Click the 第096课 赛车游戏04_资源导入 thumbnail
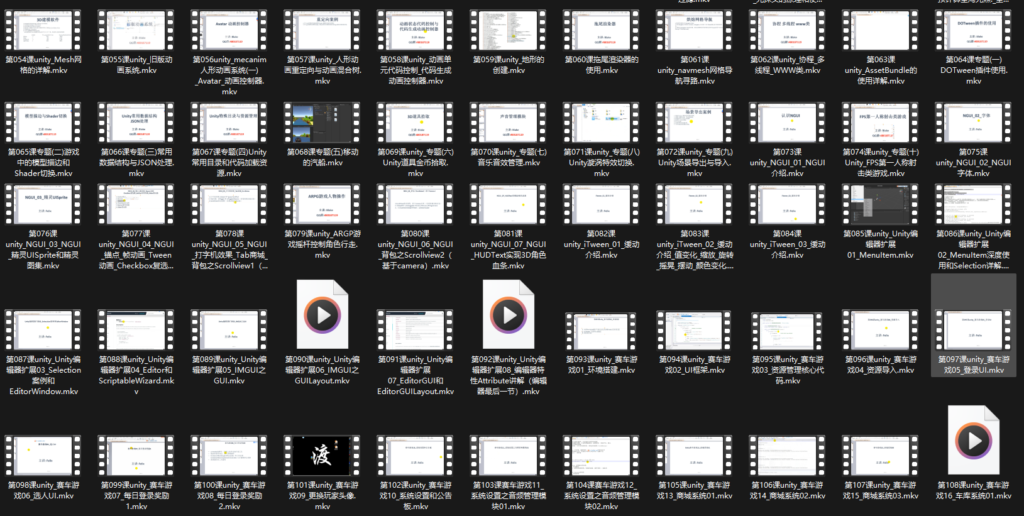1024x516 pixels. click(880, 331)
